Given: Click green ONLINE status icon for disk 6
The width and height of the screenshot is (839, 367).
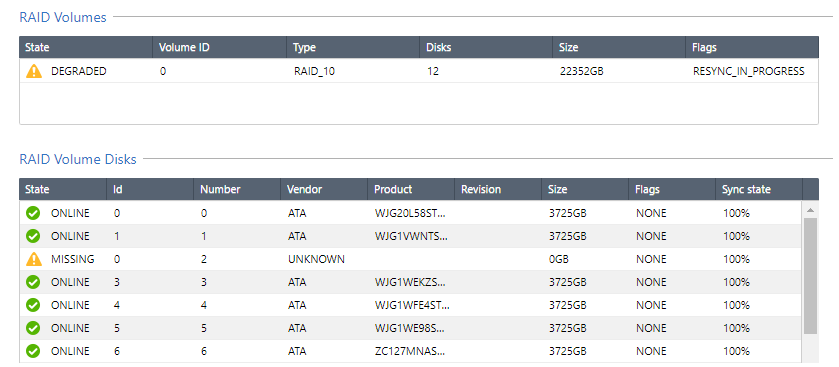Looking at the screenshot, I should pos(33,351).
